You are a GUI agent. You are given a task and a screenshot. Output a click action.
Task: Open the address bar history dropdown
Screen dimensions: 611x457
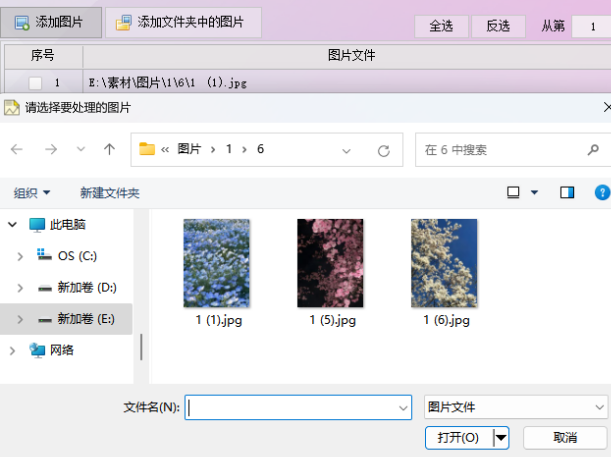346,151
